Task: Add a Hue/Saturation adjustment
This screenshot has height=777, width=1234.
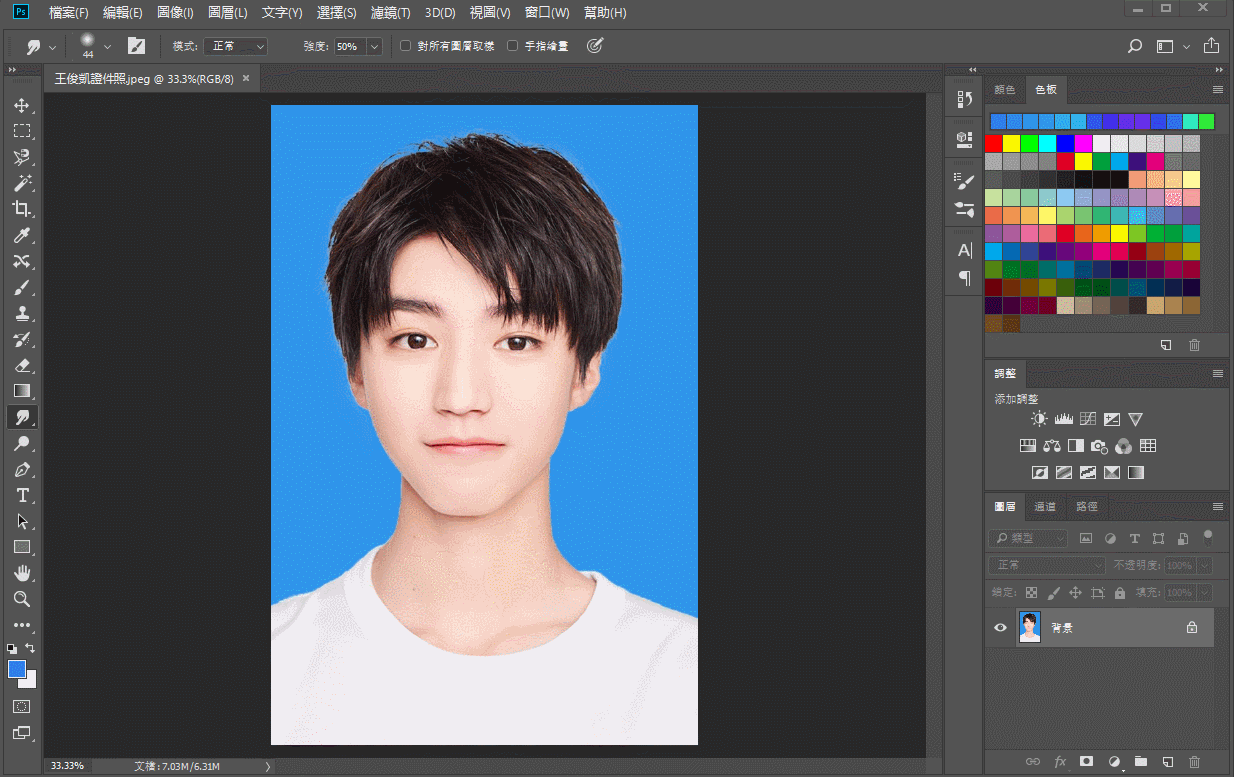Action: [1027, 446]
